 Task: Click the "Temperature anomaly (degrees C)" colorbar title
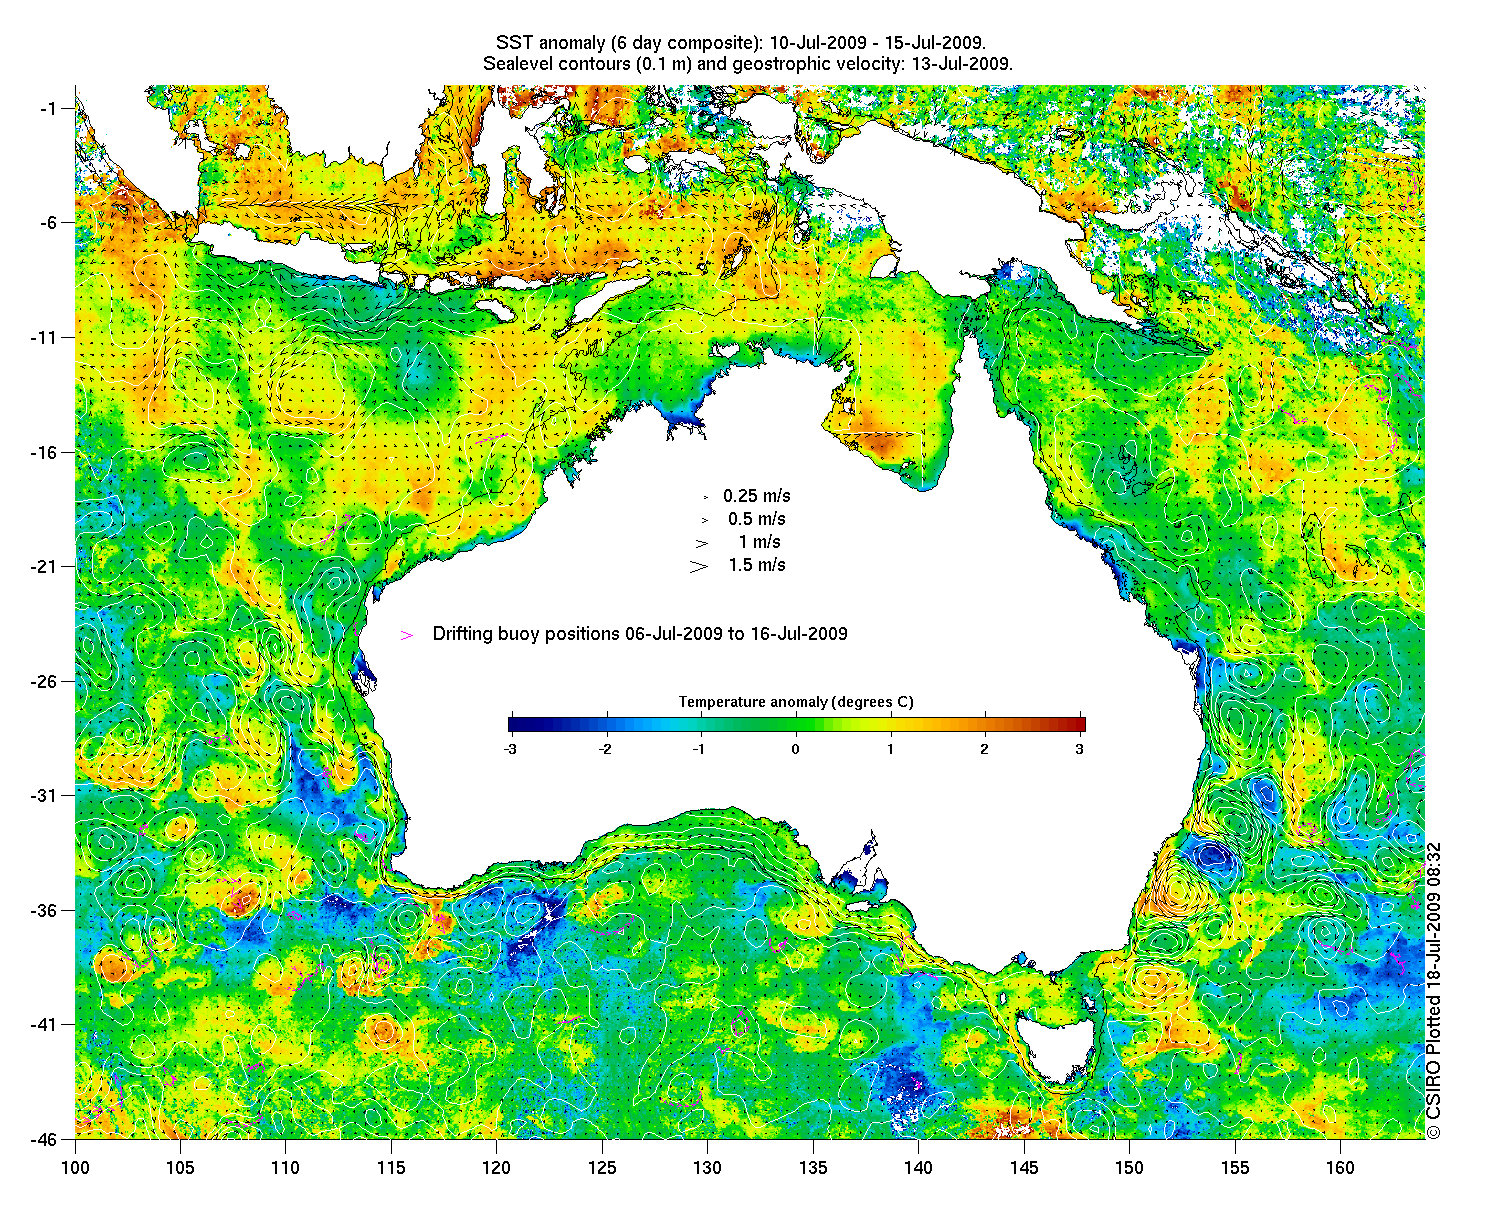click(796, 702)
